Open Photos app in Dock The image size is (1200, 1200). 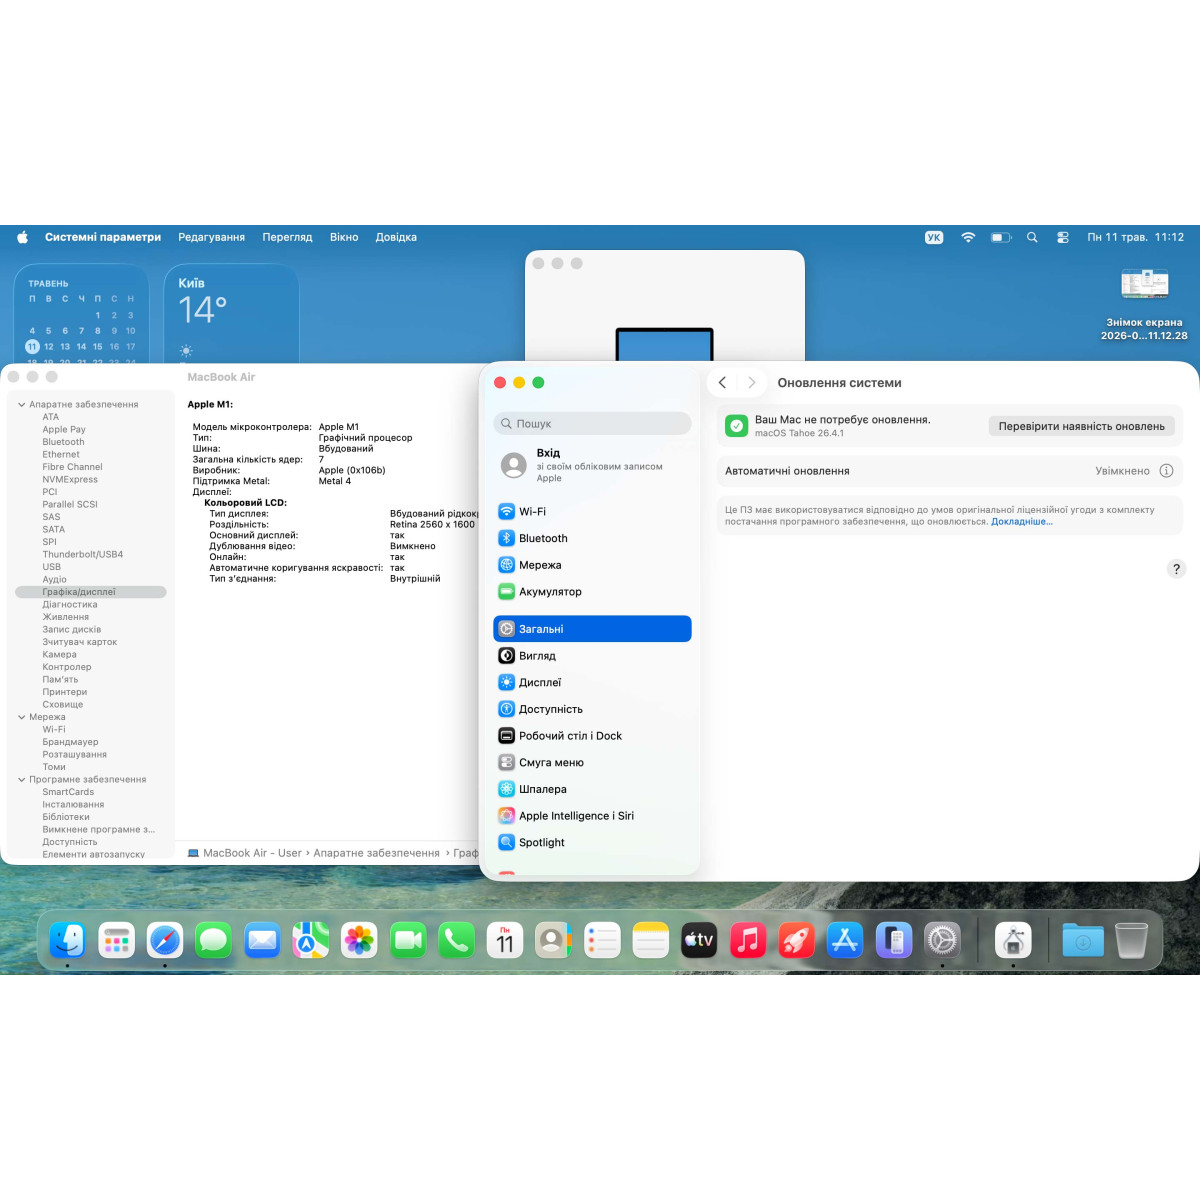359,940
